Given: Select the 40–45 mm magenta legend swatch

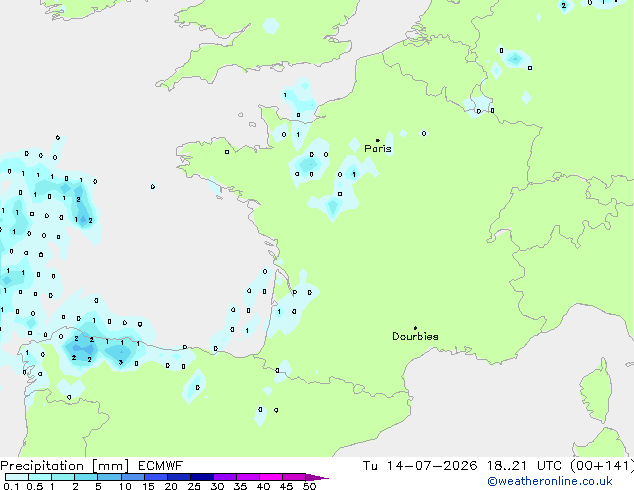Looking at the screenshot, I should tap(271, 477).
